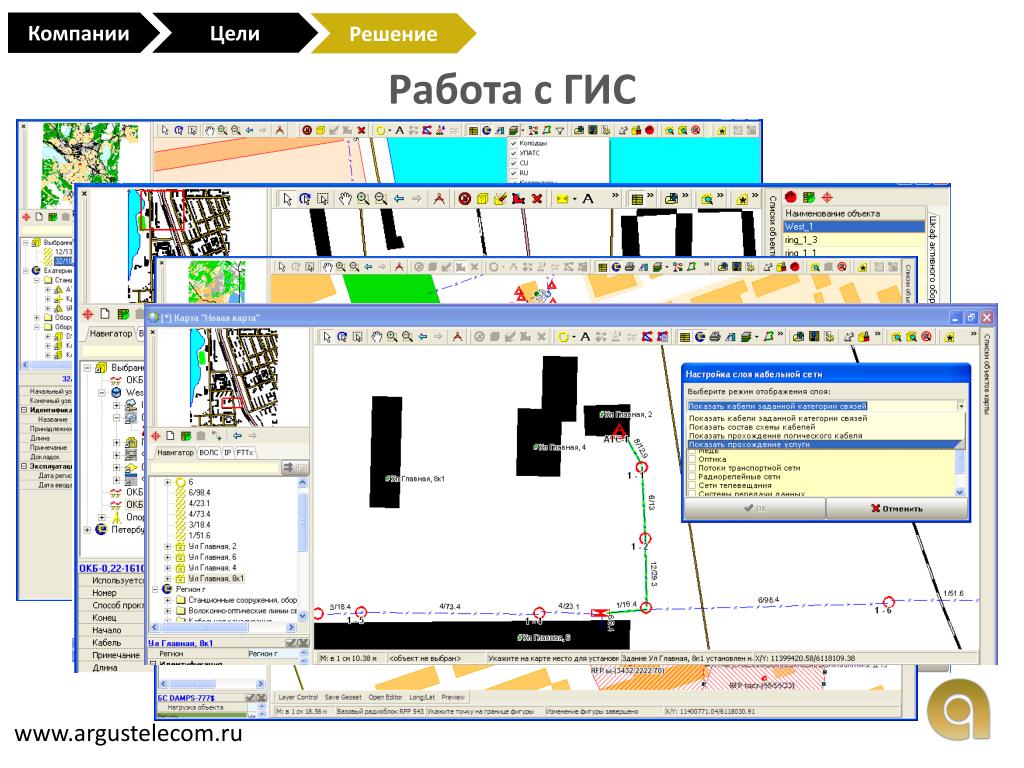Click the red no-search icon in front toolbar
The height and width of the screenshot is (768, 1024).
(926, 337)
